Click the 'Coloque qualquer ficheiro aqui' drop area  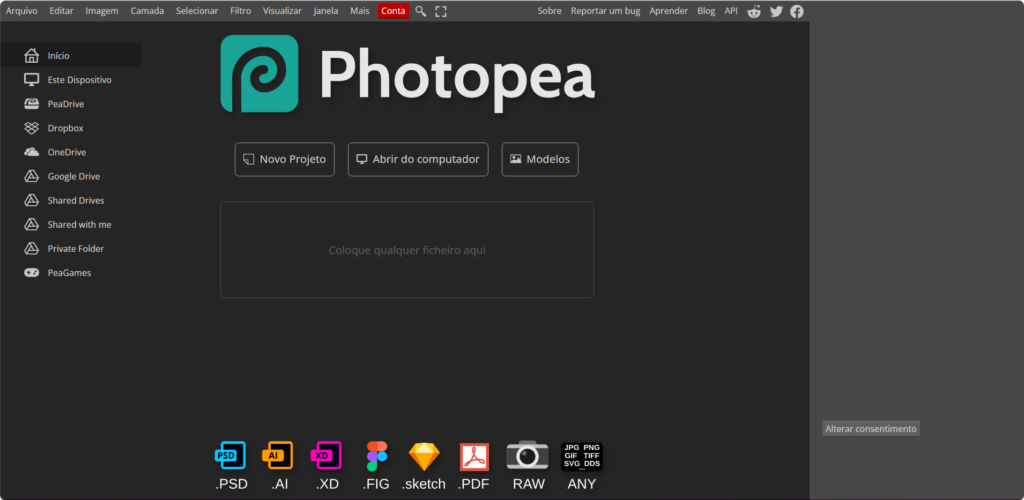407,250
